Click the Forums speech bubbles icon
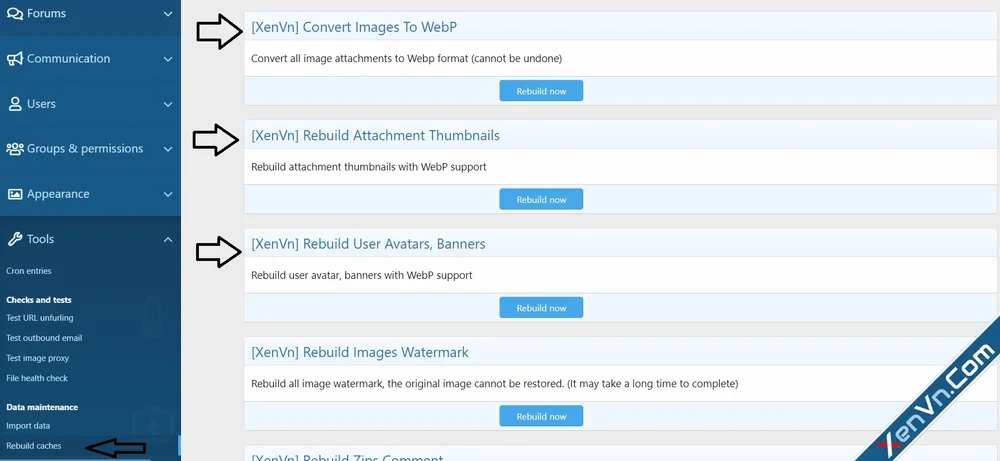The image size is (1000, 461). (15, 13)
